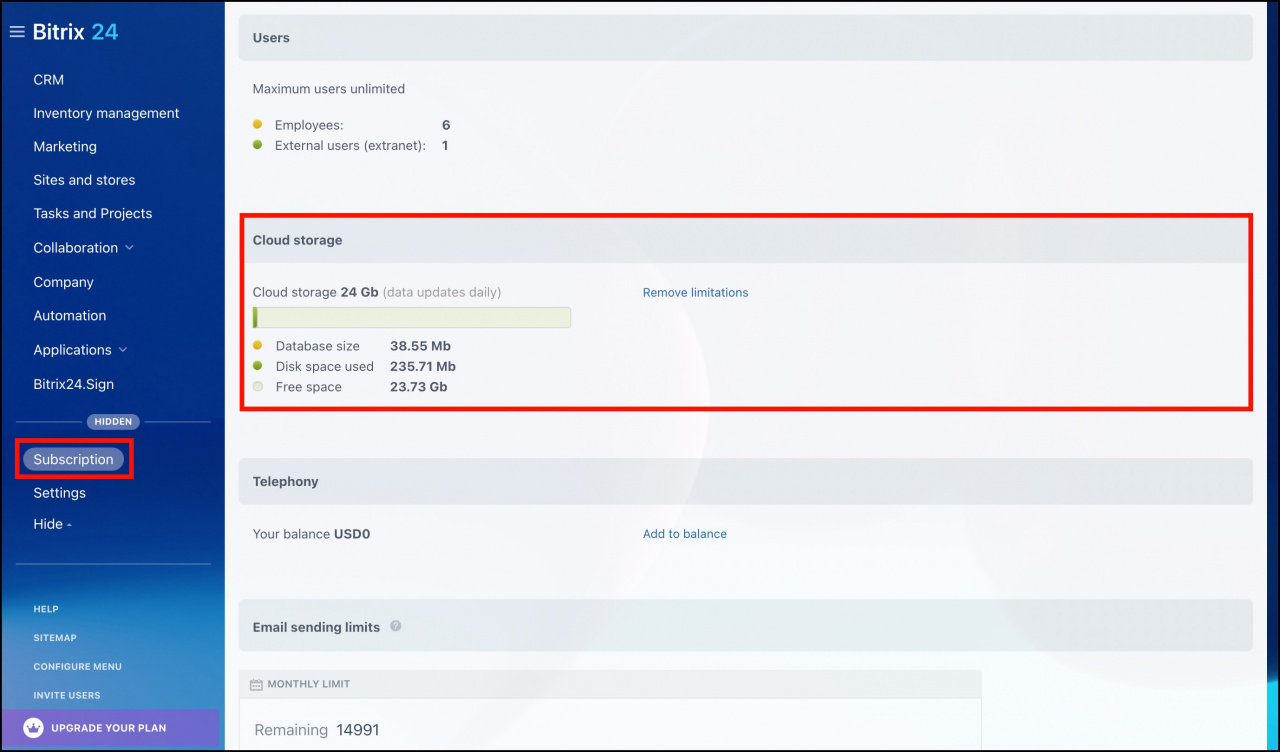Expand the Applications submenu arrow
The height and width of the screenshot is (752, 1280).
(123, 350)
